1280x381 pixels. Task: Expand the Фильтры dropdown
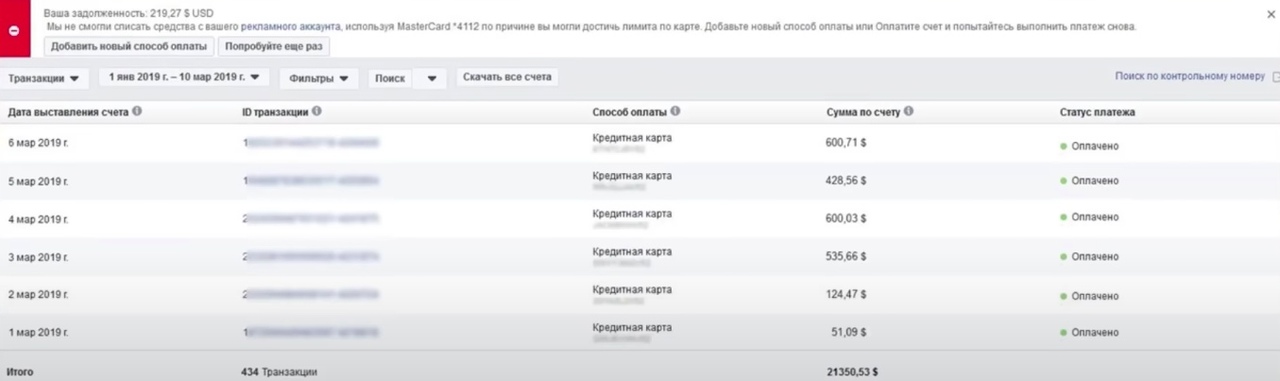click(x=319, y=78)
